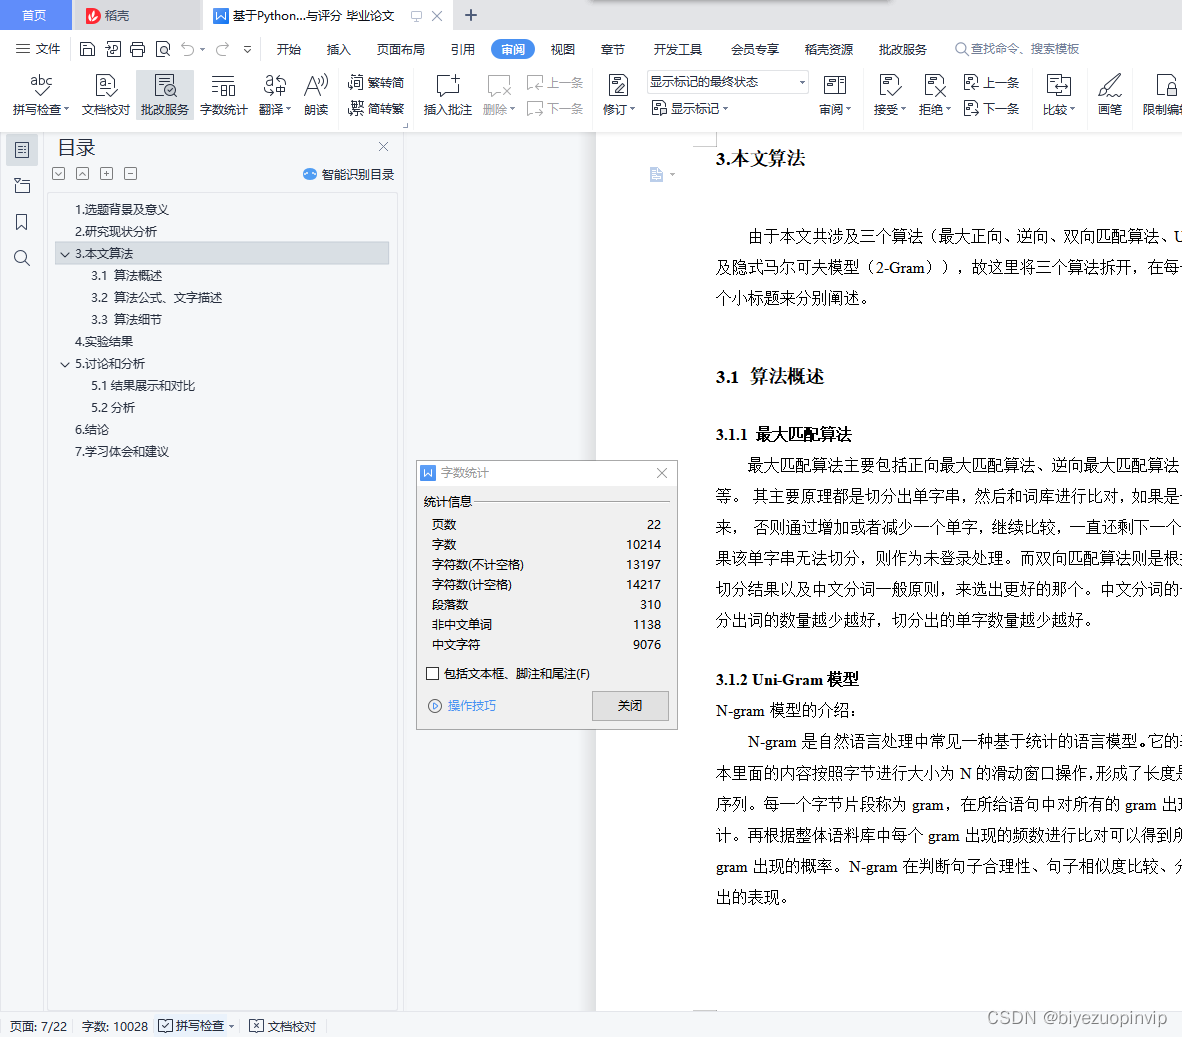Collapse the 5.讨论和分析 outline section

click(64, 363)
